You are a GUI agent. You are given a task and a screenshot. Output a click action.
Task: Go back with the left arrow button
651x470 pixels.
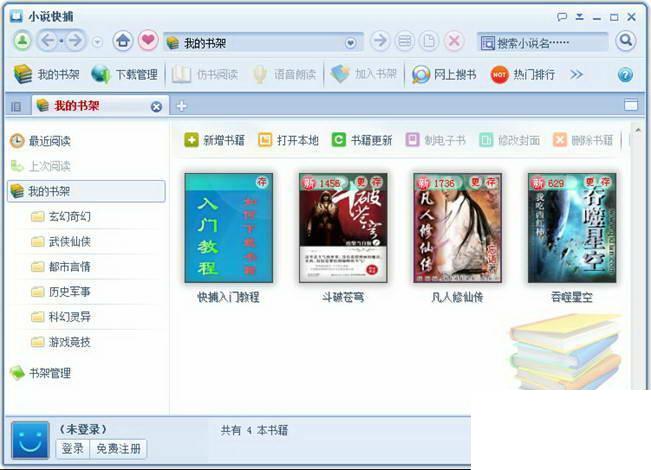coord(48,41)
